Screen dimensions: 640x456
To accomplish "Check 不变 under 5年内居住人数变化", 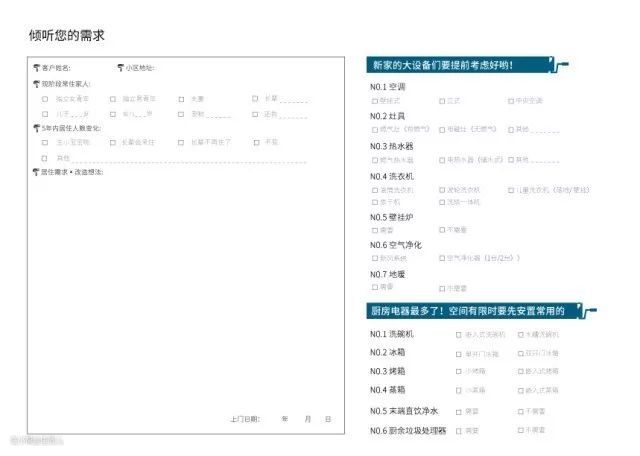I will [x=256, y=142].
